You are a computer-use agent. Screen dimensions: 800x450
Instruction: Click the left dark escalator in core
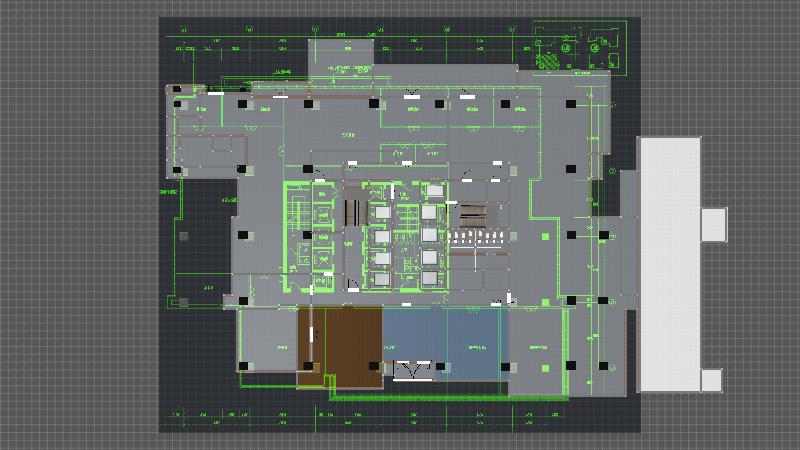pyautogui.click(x=350, y=212)
